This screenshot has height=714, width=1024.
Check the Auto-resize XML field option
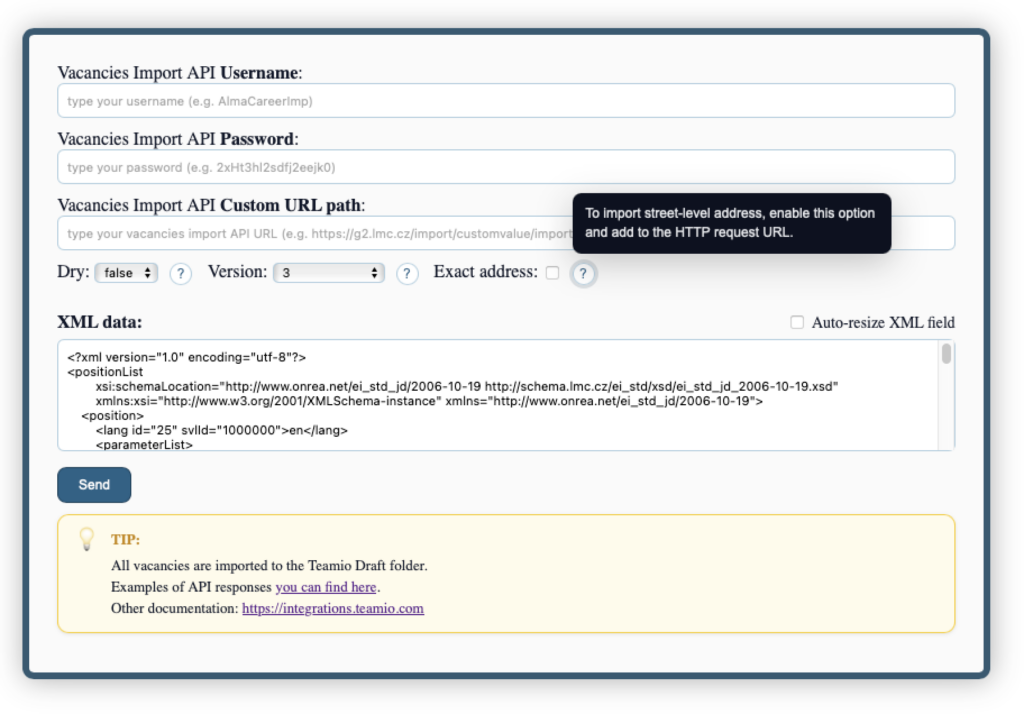pos(796,322)
